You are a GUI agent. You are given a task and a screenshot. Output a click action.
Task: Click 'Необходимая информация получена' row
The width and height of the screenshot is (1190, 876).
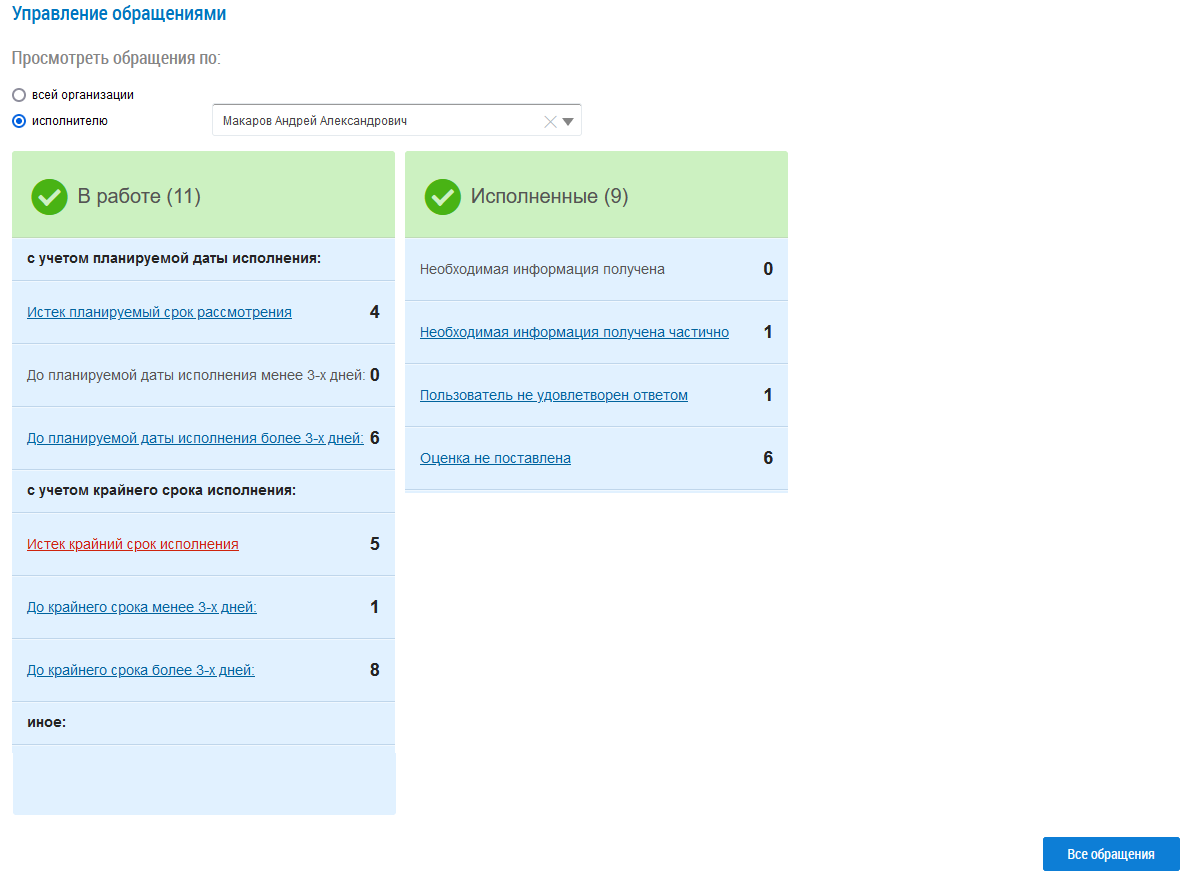[542, 269]
